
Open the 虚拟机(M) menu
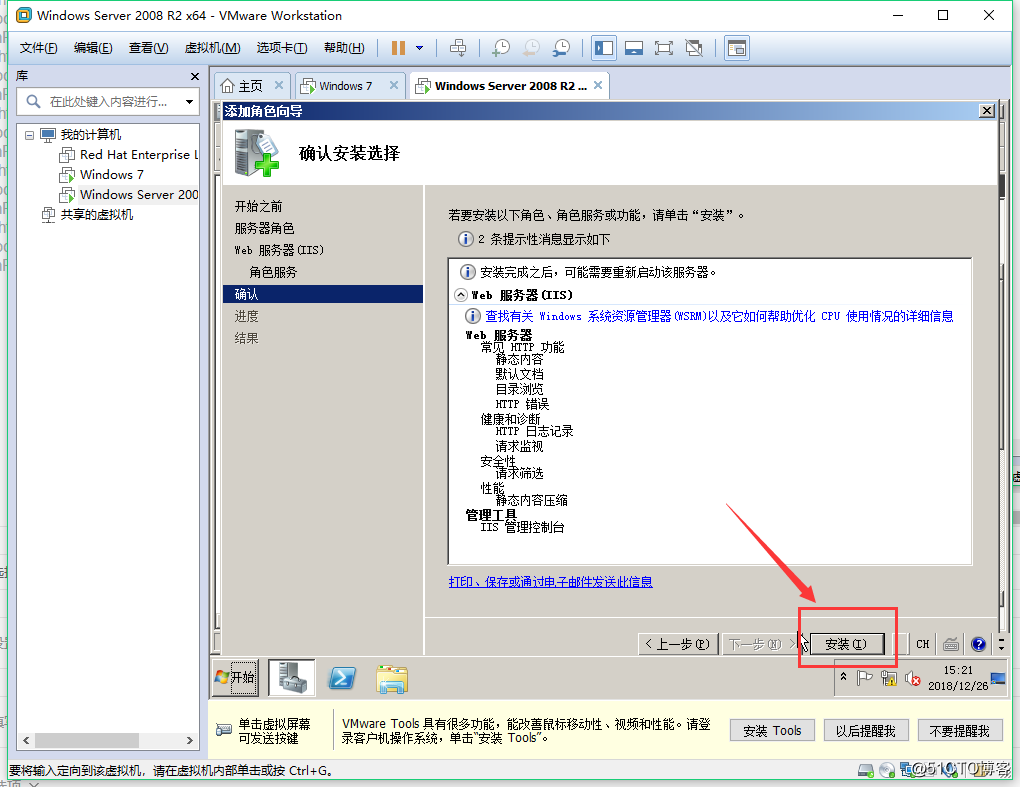pyautogui.click(x=212, y=47)
